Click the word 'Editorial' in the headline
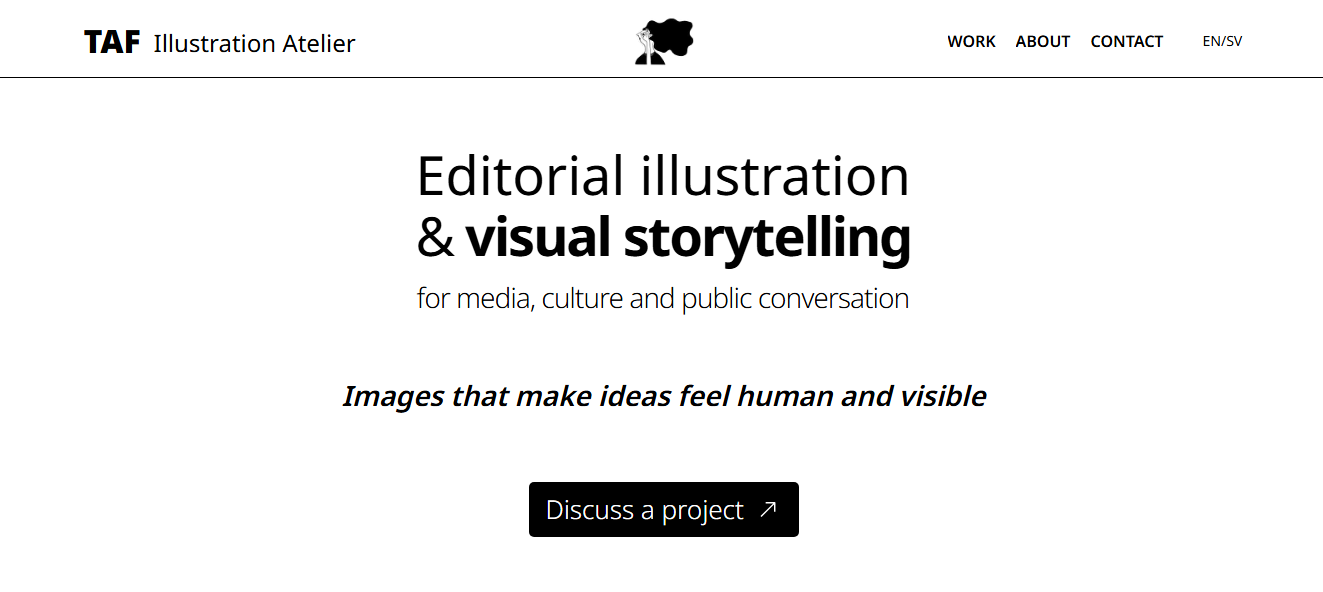The height and width of the screenshot is (592, 1323). [x=520, y=176]
